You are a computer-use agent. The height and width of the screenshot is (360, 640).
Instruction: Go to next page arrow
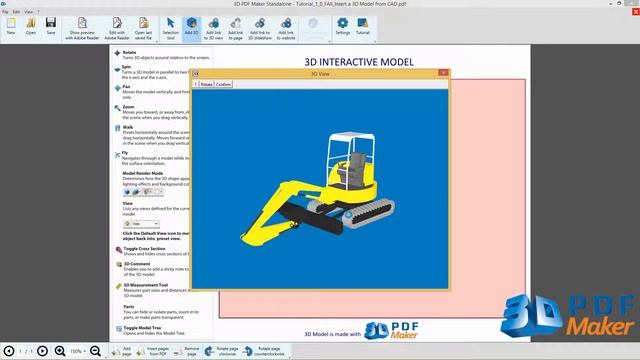(x=42, y=351)
